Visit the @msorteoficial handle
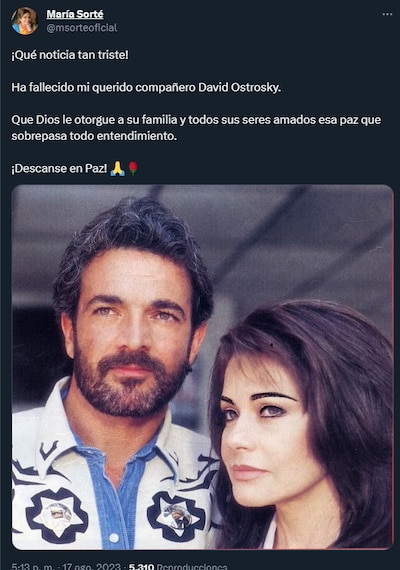The width and height of the screenshot is (400, 570). coord(82,28)
